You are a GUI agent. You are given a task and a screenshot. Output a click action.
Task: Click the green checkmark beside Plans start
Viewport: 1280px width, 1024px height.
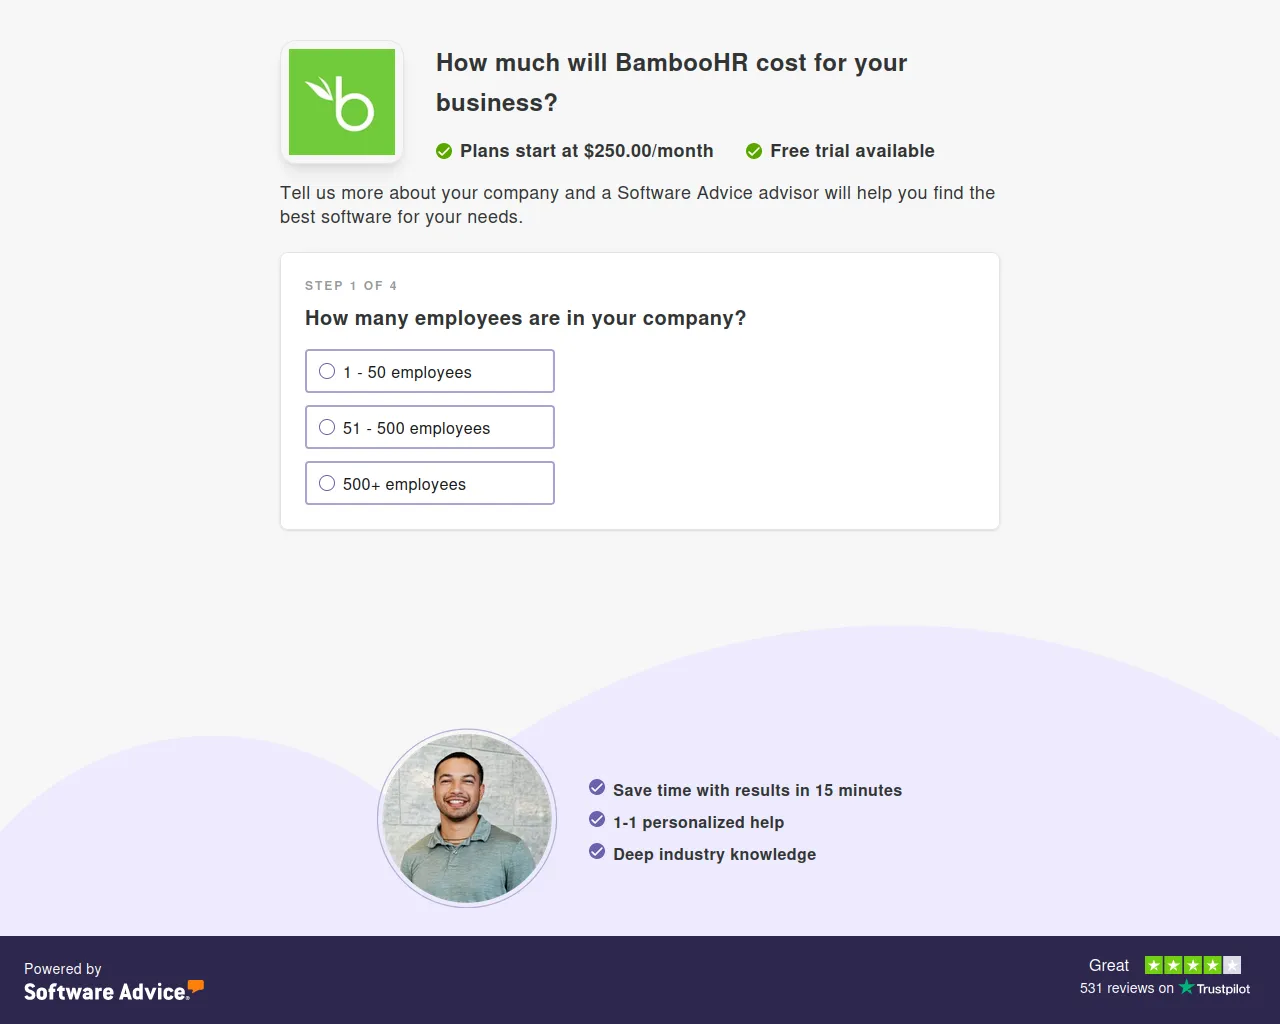(444, 151)
